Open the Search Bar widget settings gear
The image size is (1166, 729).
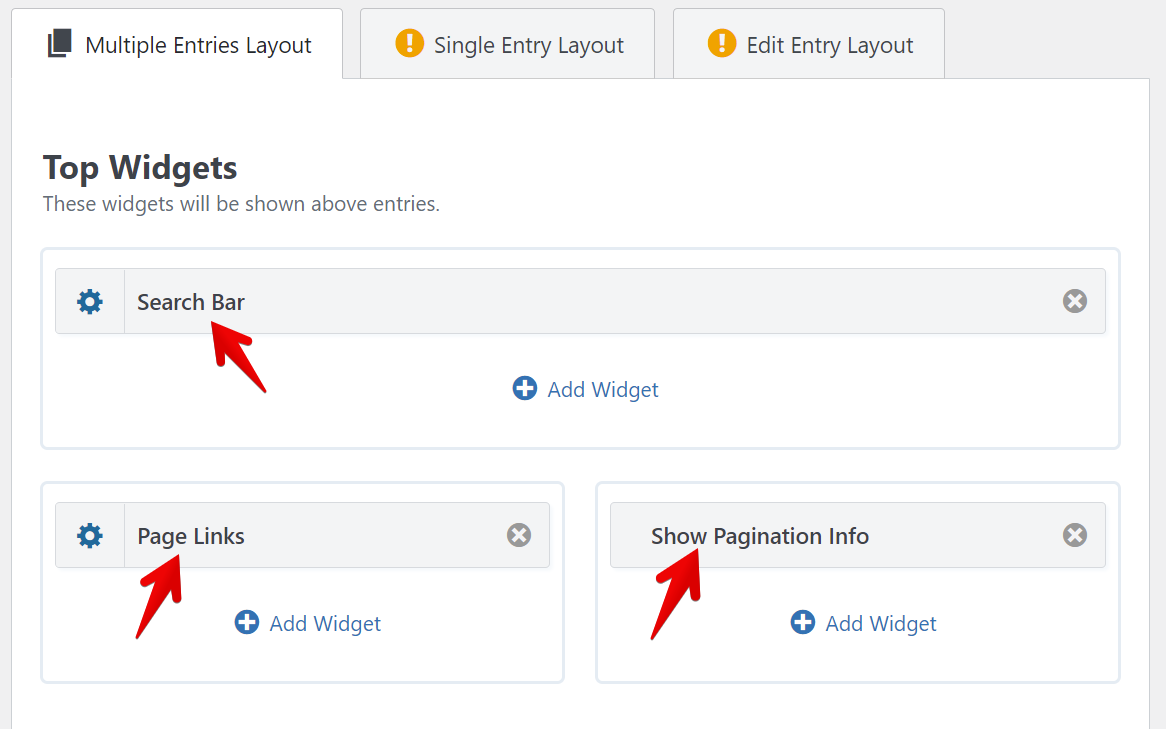[90, 301]
